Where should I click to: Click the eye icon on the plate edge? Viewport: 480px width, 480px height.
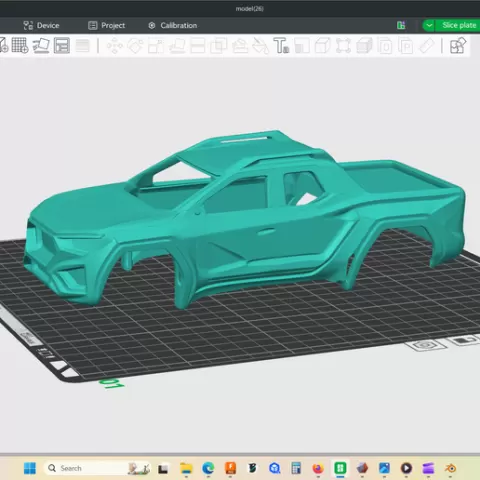(425, 345)
